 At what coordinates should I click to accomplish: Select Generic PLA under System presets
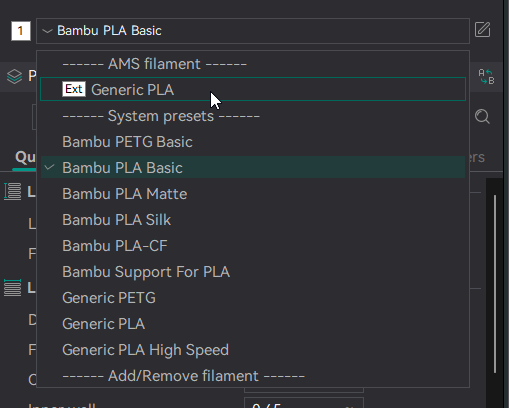(x=253, y=324)
